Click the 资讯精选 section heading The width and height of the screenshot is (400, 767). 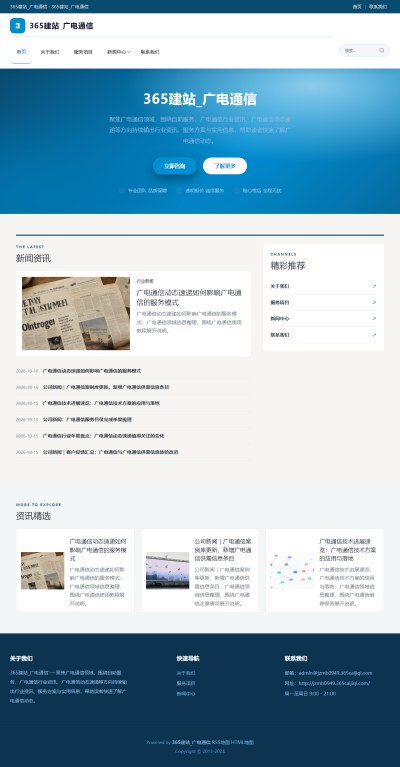point(33,516)
